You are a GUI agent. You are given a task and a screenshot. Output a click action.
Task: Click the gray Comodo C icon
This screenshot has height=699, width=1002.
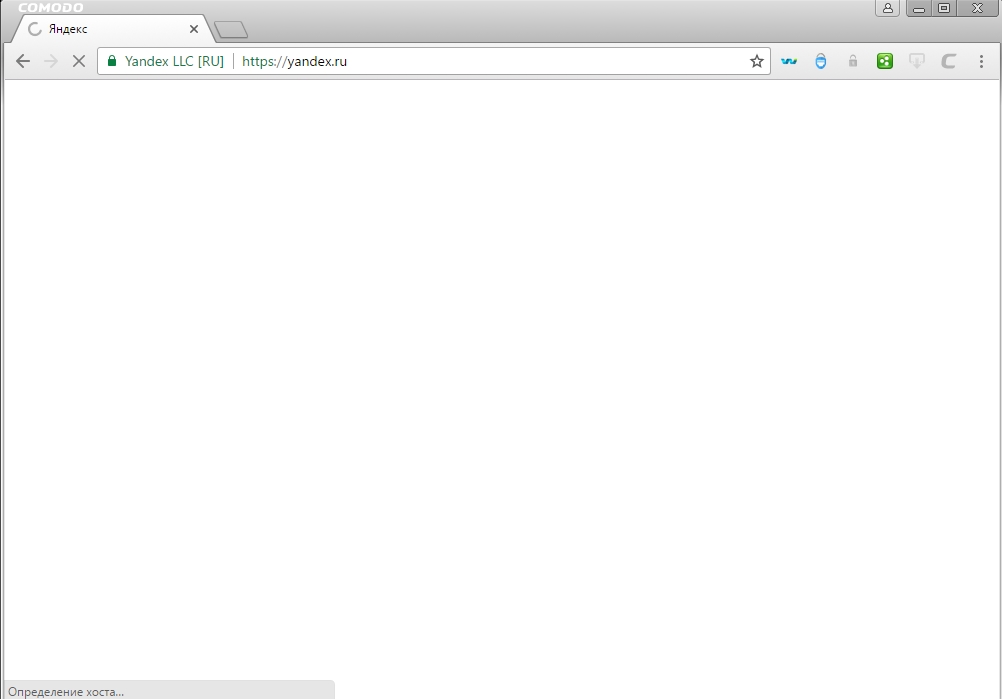point(948,61)
